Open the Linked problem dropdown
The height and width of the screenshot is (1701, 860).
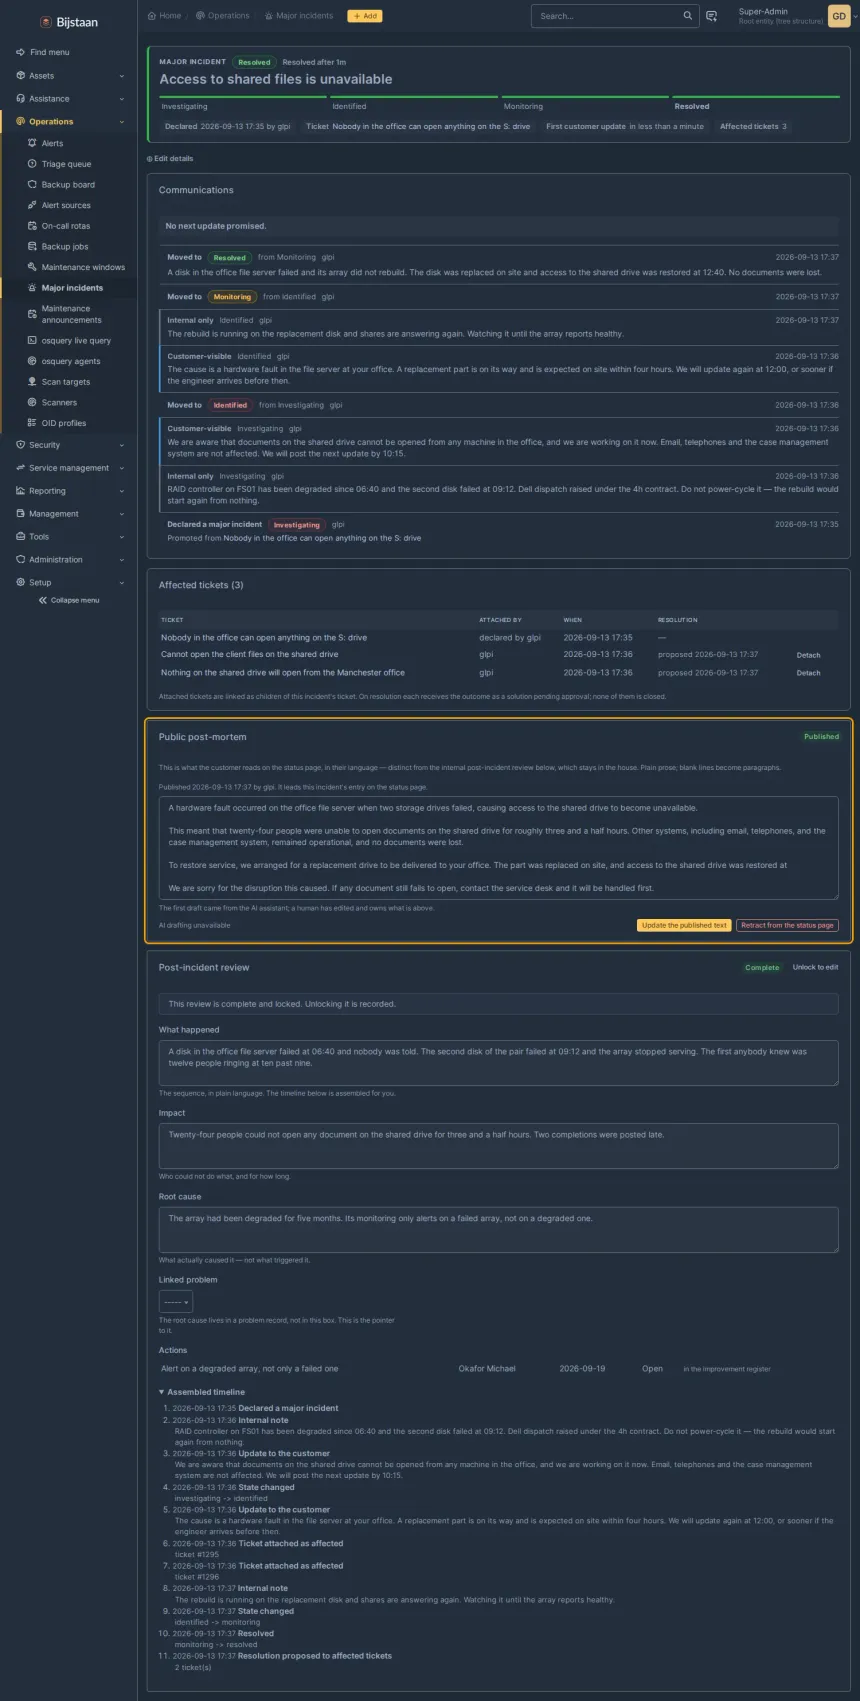pyautogui.click(x=175, y=1302)
